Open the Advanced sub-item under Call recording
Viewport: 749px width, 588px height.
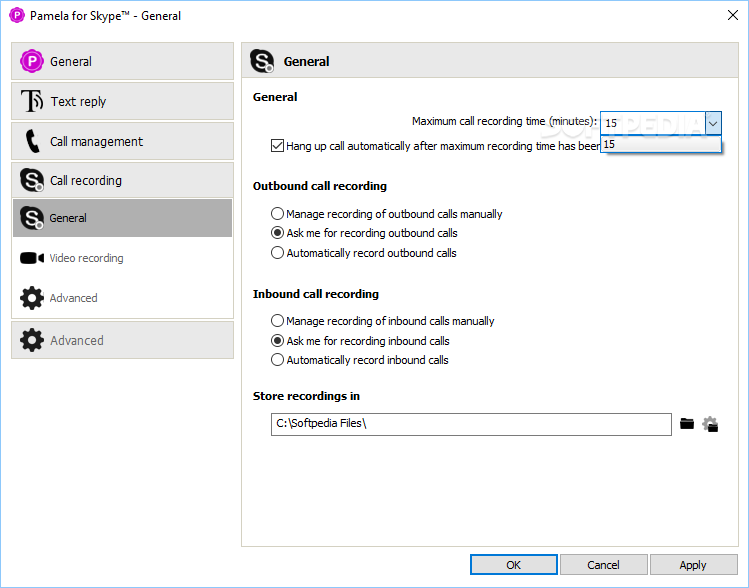tap(122, 298)
